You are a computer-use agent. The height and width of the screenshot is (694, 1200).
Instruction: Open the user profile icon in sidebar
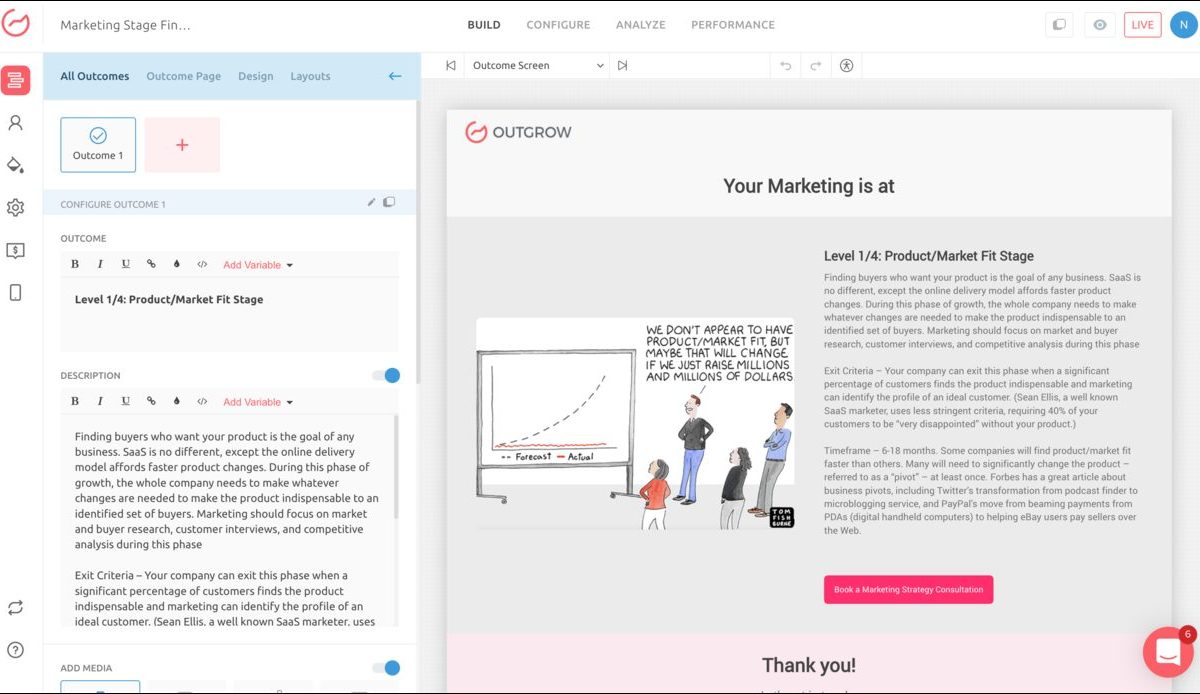coord(15,123)
